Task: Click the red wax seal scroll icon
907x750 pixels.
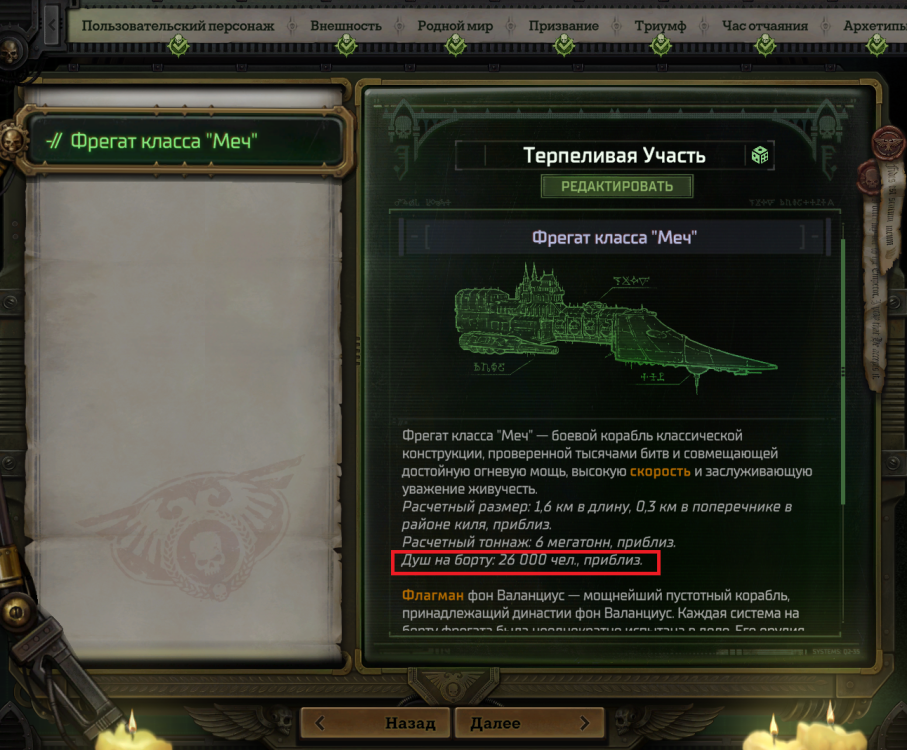Action: tap(886, 142)
